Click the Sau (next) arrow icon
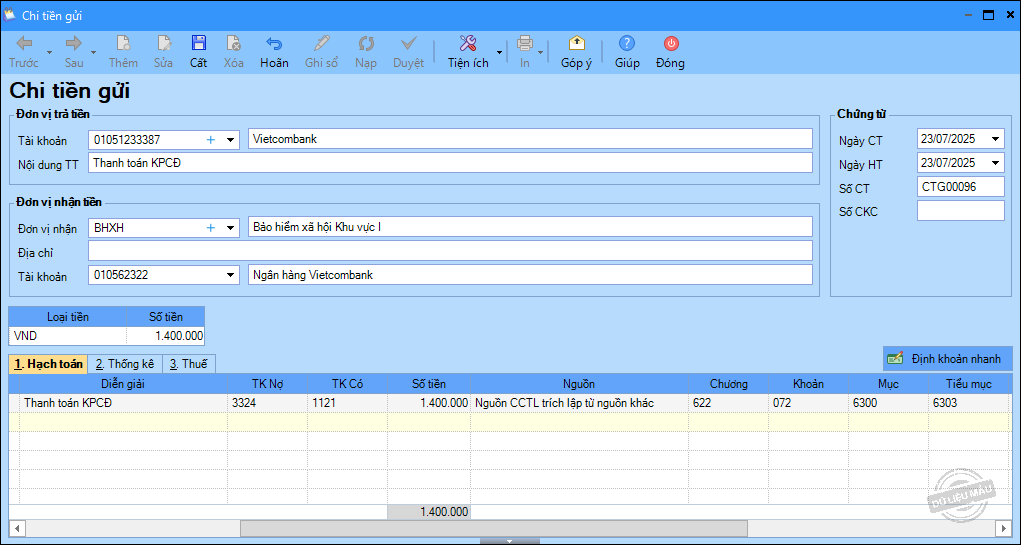 pos(74,44)
